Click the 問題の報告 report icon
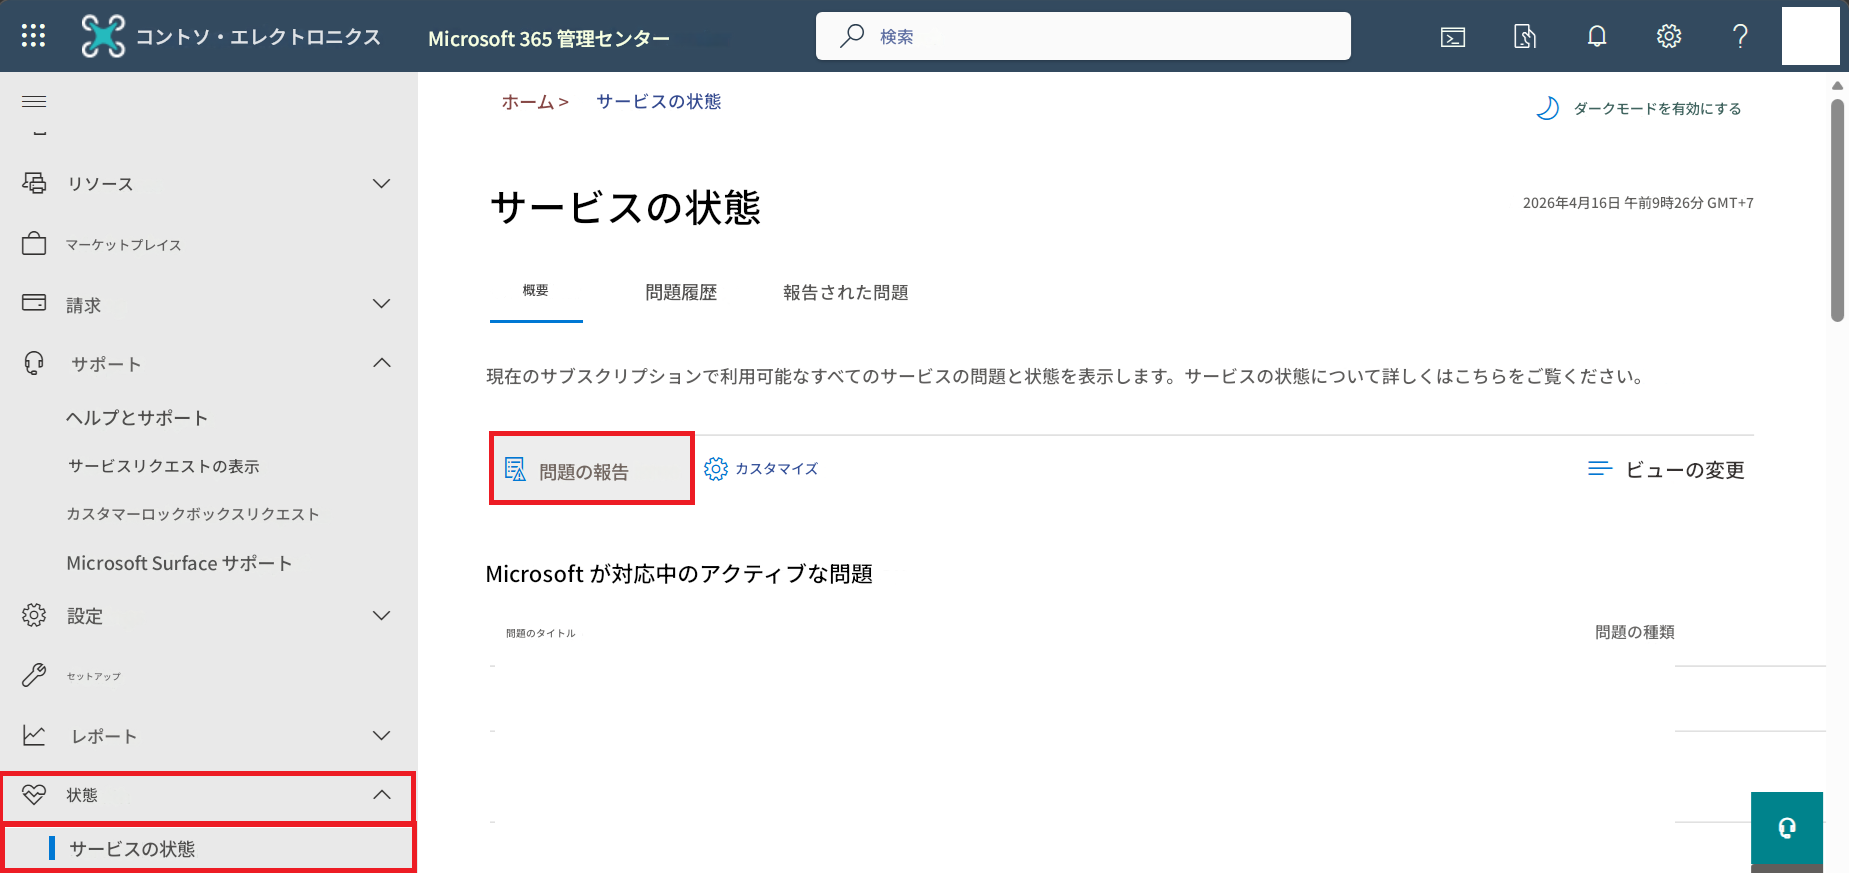The image size is (1849, 873). tap(515, 469)
